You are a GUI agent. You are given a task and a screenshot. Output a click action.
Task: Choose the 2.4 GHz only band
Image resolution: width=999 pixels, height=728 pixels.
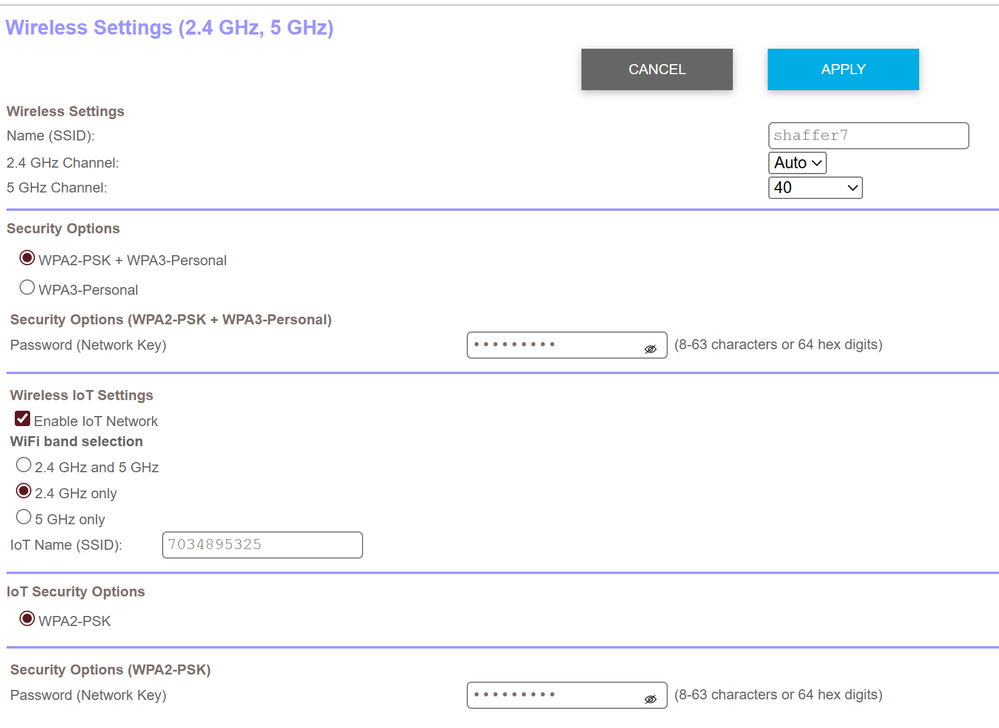[24, 492]
